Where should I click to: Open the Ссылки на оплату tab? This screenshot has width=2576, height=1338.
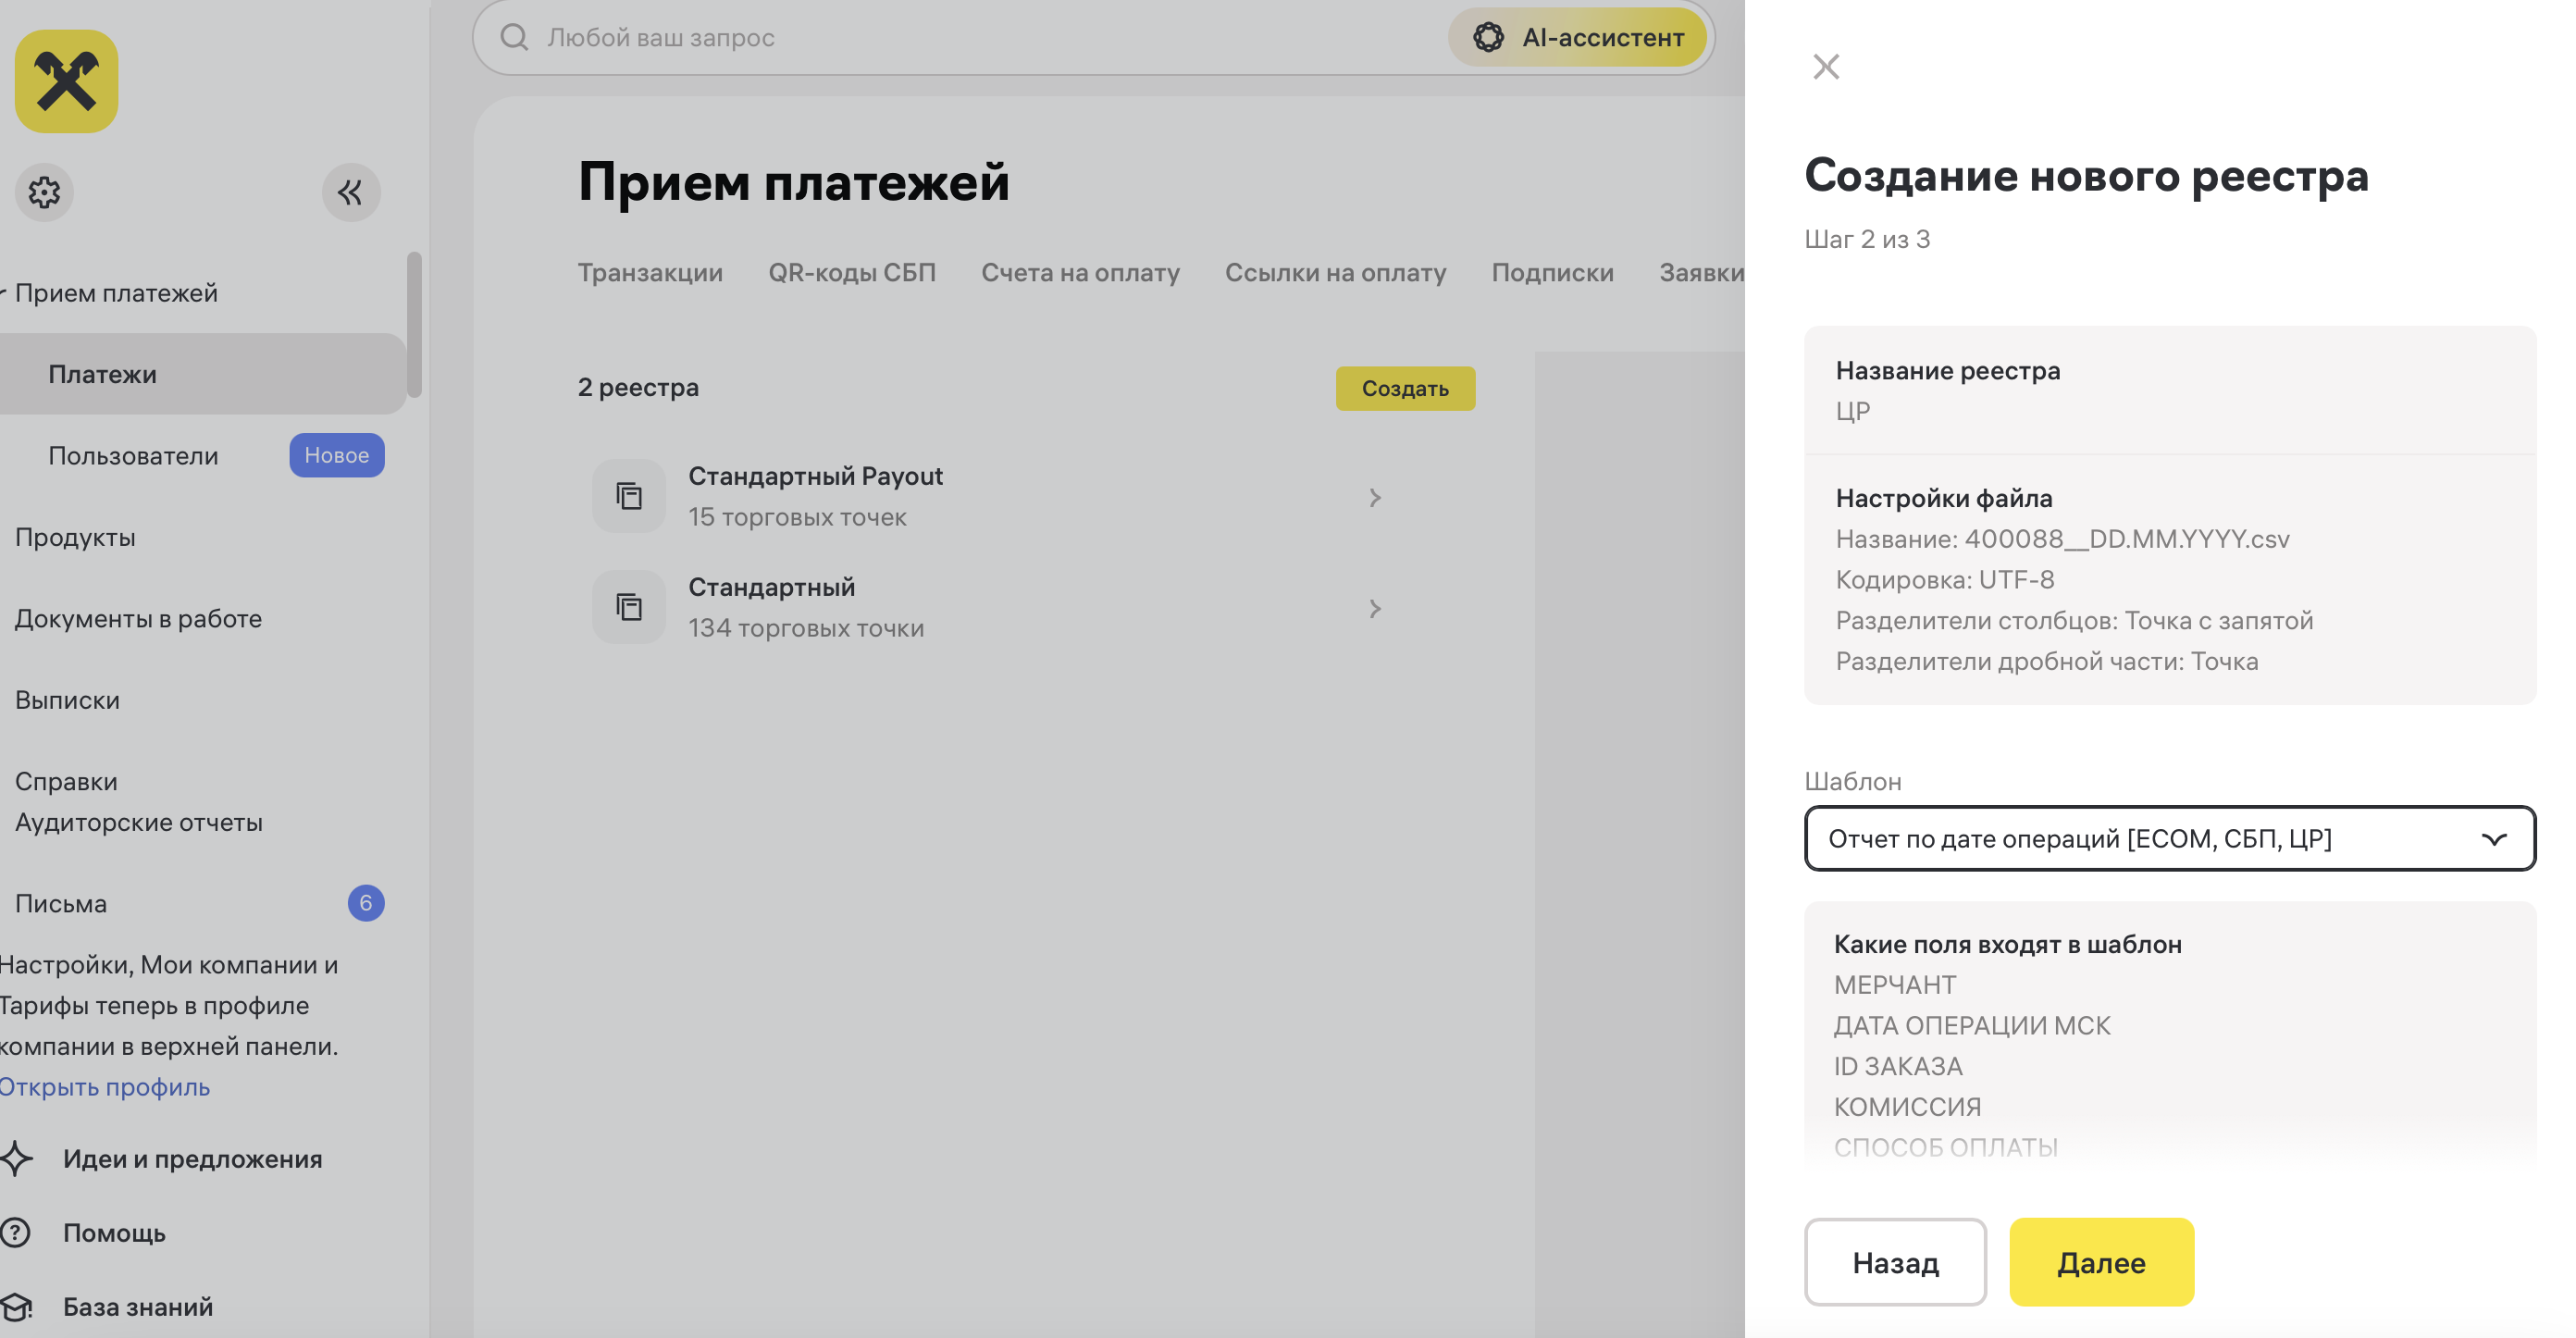click(x=1335, y=272)
